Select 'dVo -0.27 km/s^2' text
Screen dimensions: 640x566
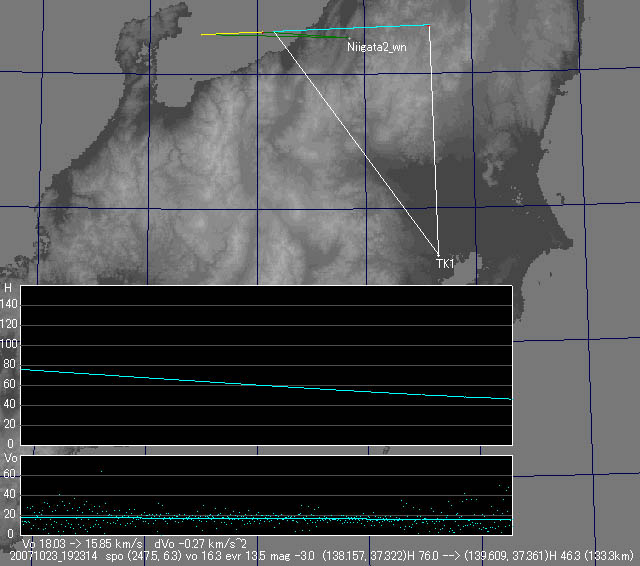point(200,544)
